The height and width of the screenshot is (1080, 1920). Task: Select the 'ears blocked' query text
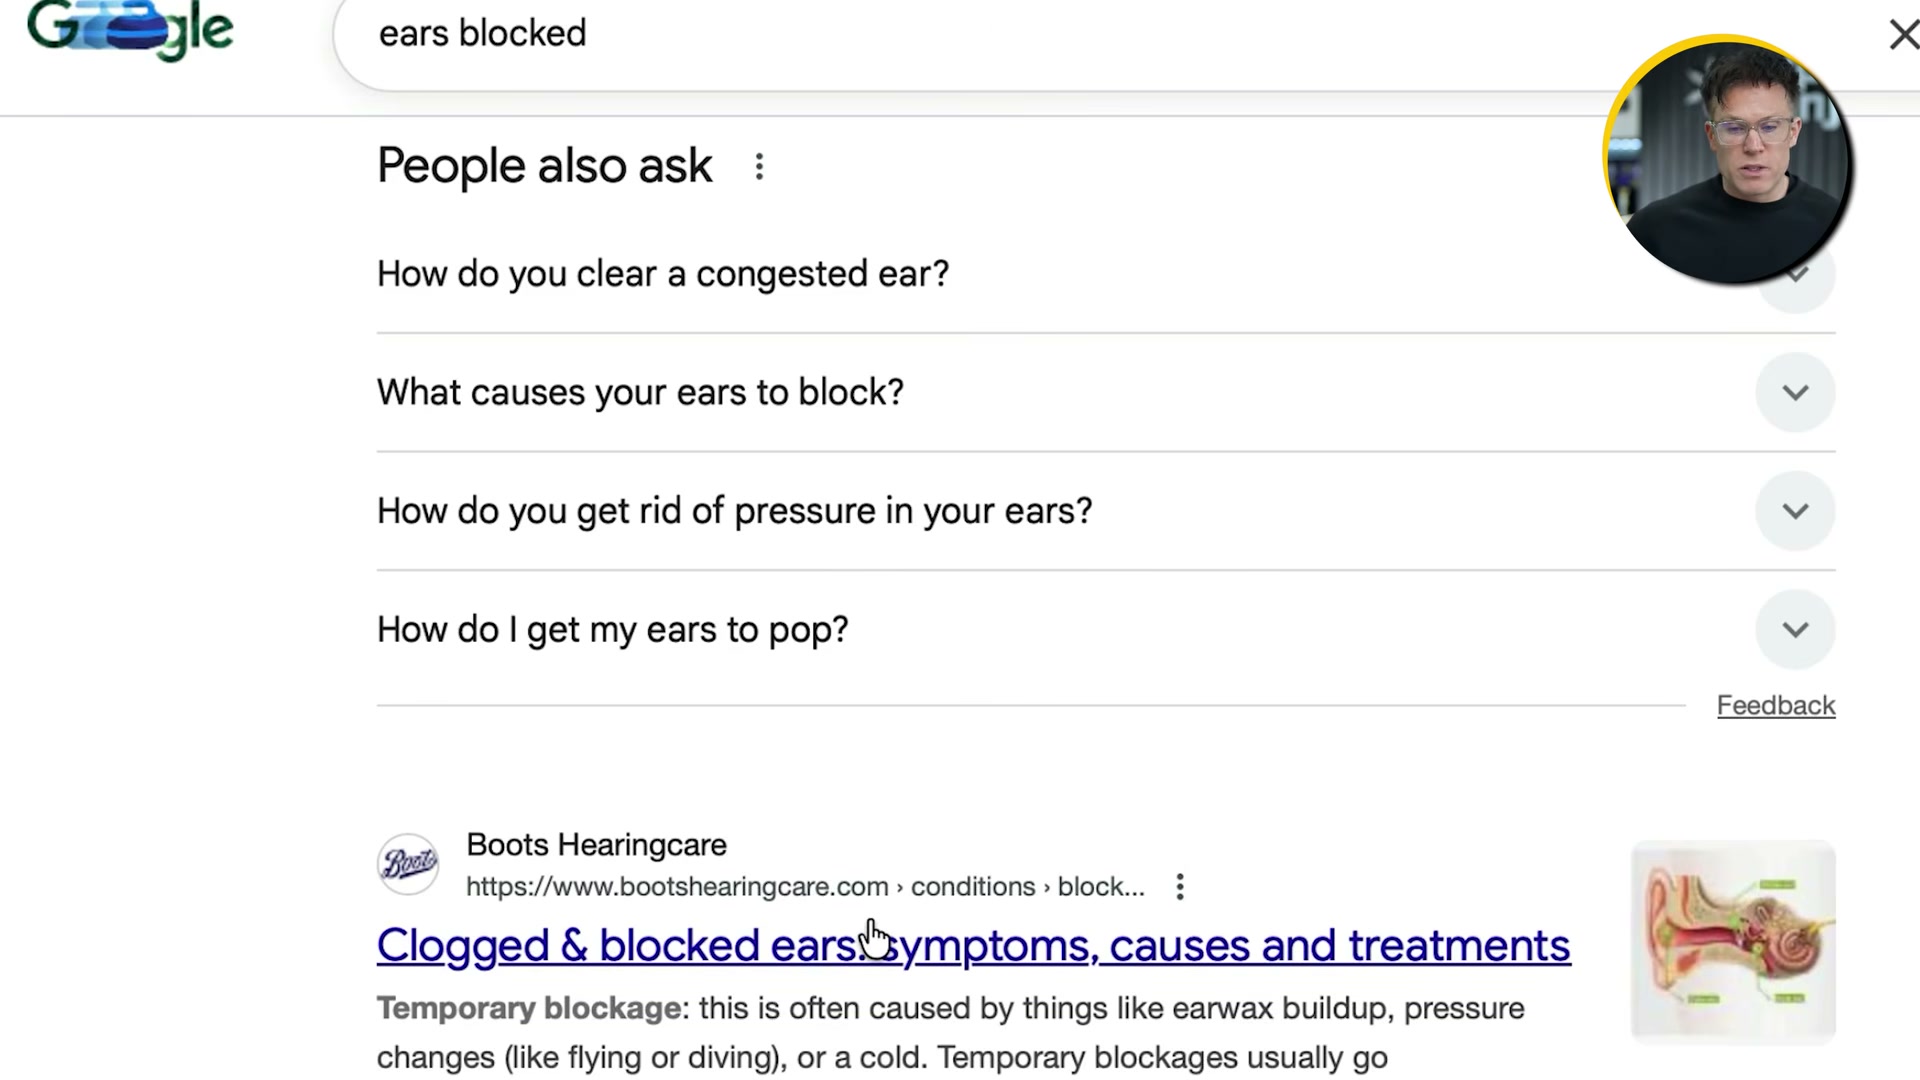coord(482,33)
